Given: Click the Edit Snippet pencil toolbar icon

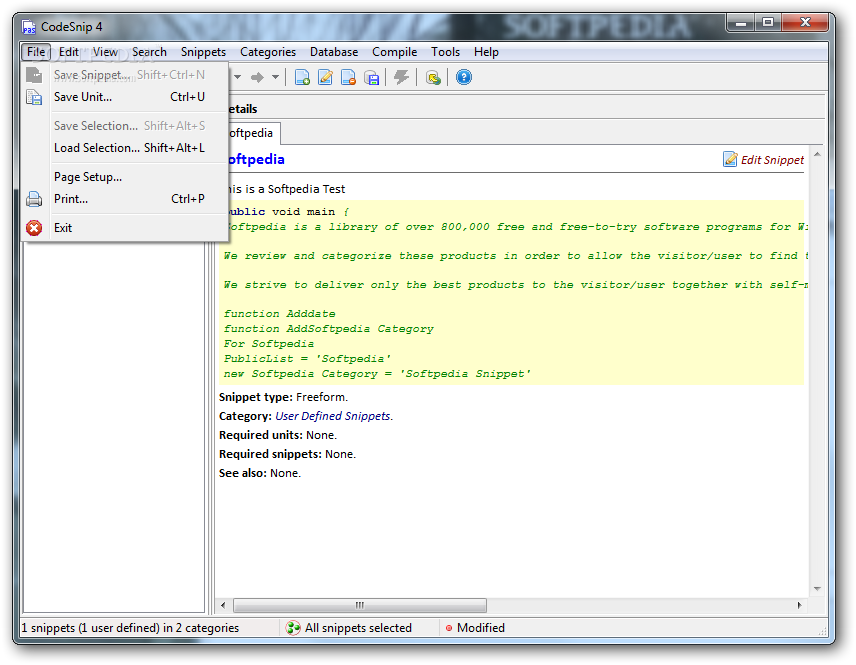Looking at the screenshot, I should pyautogui.click(x=325, y=78).
